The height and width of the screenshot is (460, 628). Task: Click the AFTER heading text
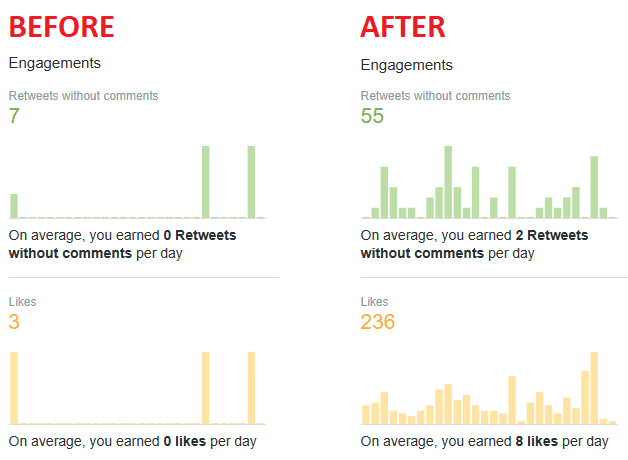(x=403, y=27)
